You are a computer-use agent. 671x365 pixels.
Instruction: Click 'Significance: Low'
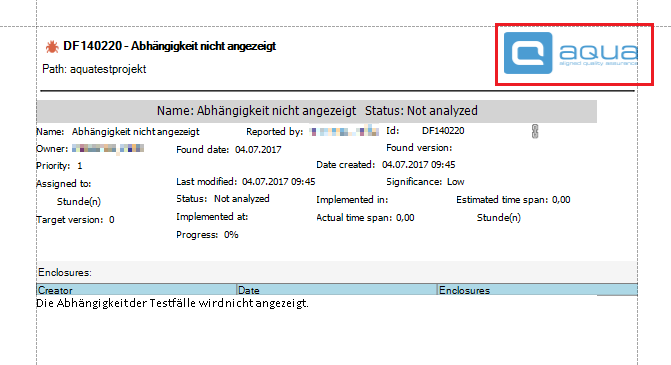tap(425, 182)
